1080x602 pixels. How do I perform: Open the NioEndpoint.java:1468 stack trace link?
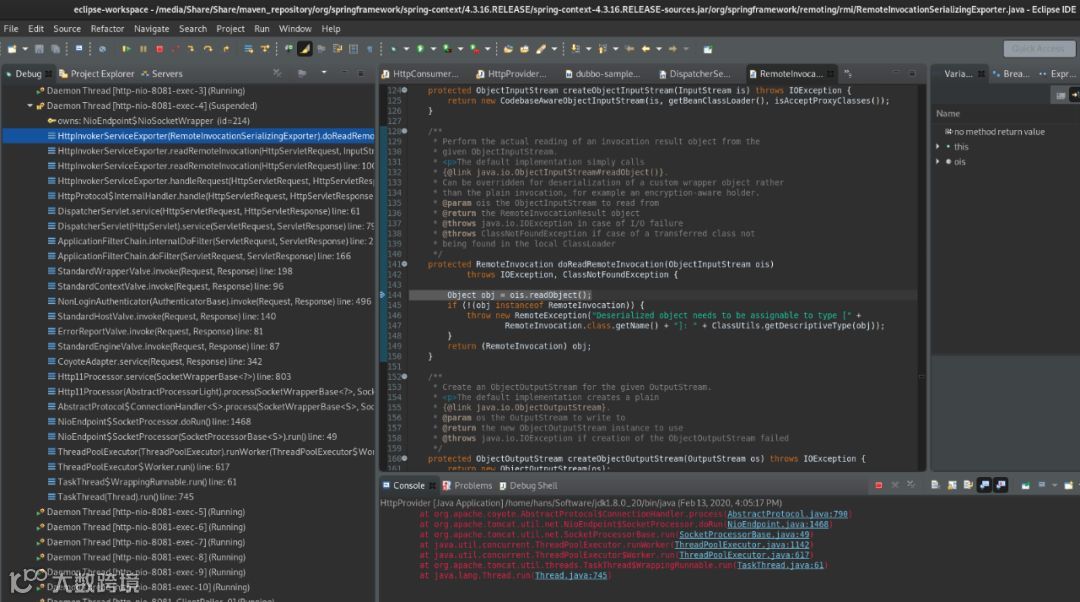(778, 524)
